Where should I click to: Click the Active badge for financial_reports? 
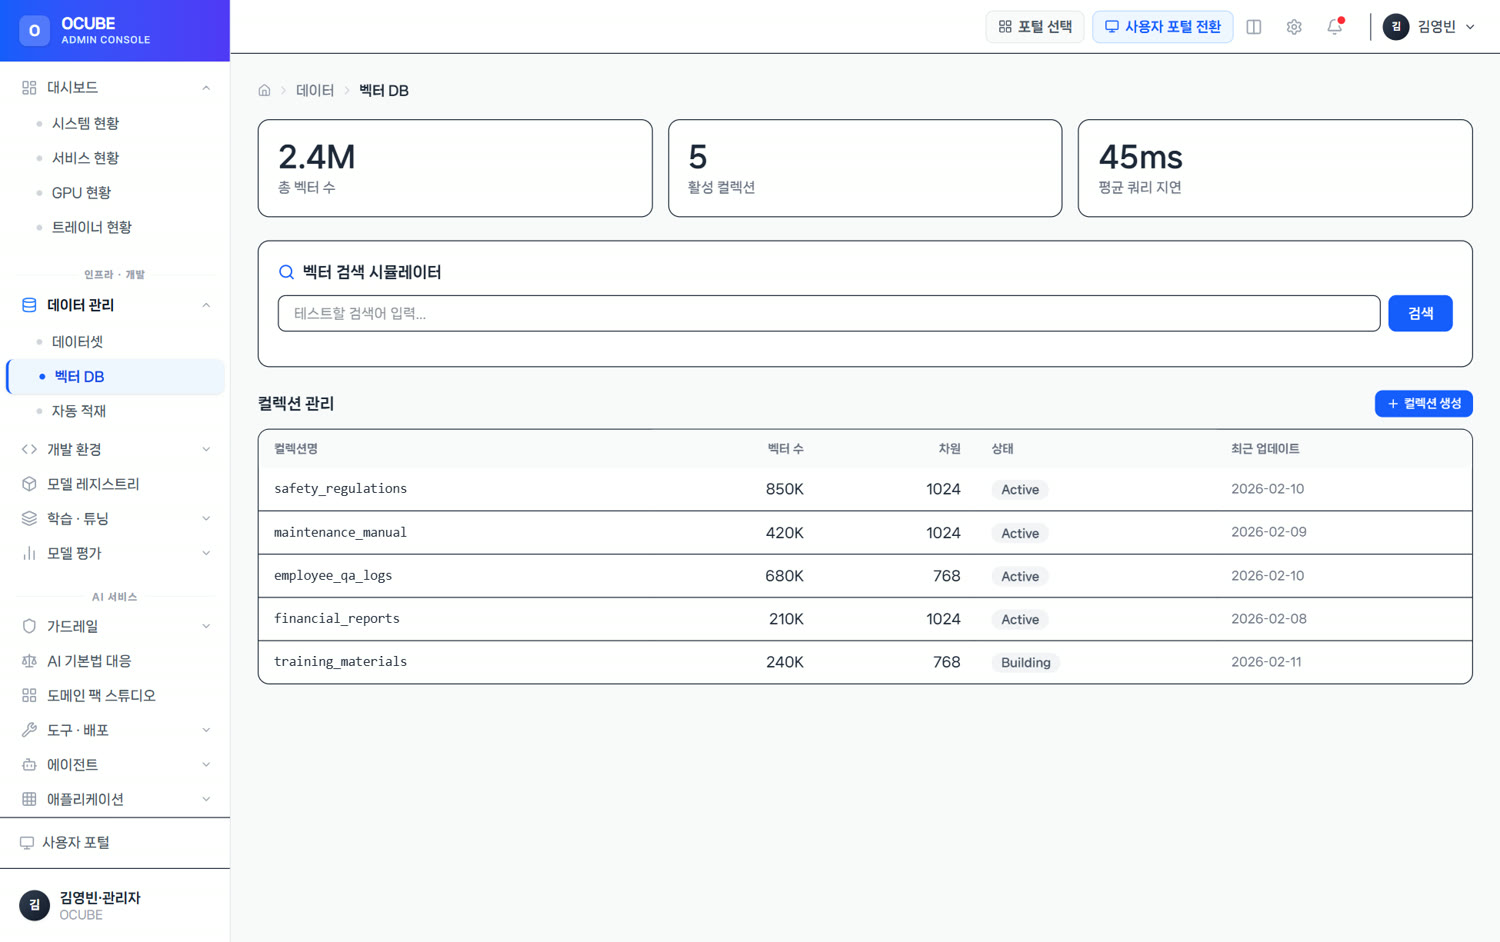pyautogui.click(x=1020, y=620)
